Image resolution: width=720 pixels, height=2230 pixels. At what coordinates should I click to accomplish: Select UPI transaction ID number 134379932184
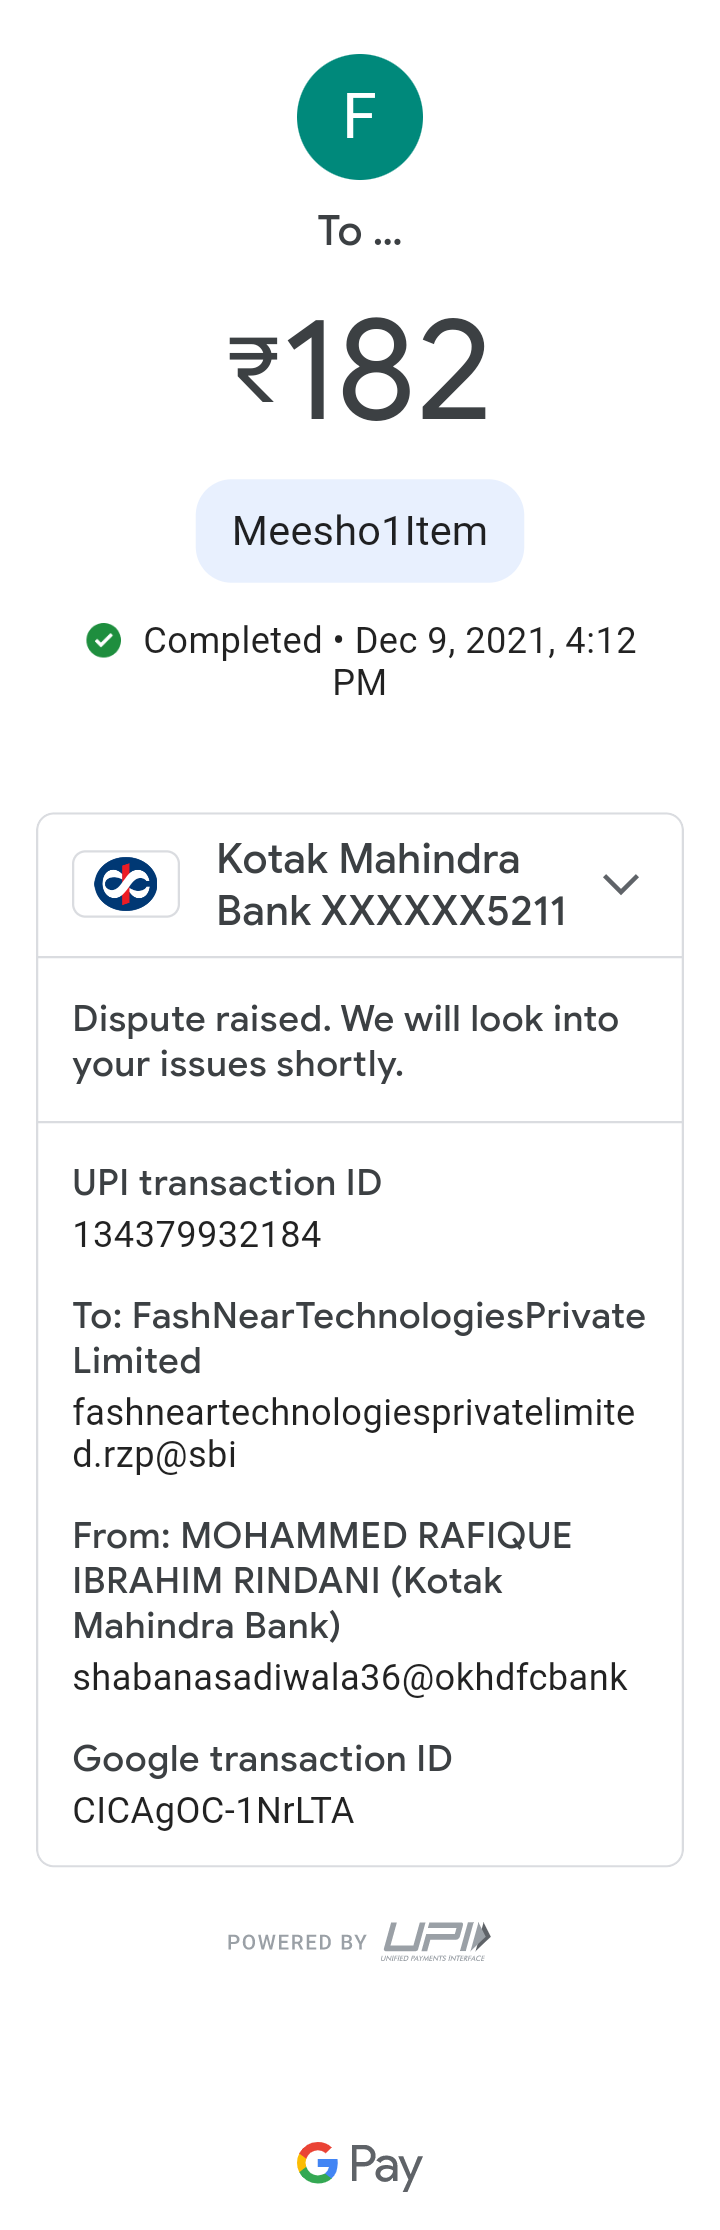197,1235
